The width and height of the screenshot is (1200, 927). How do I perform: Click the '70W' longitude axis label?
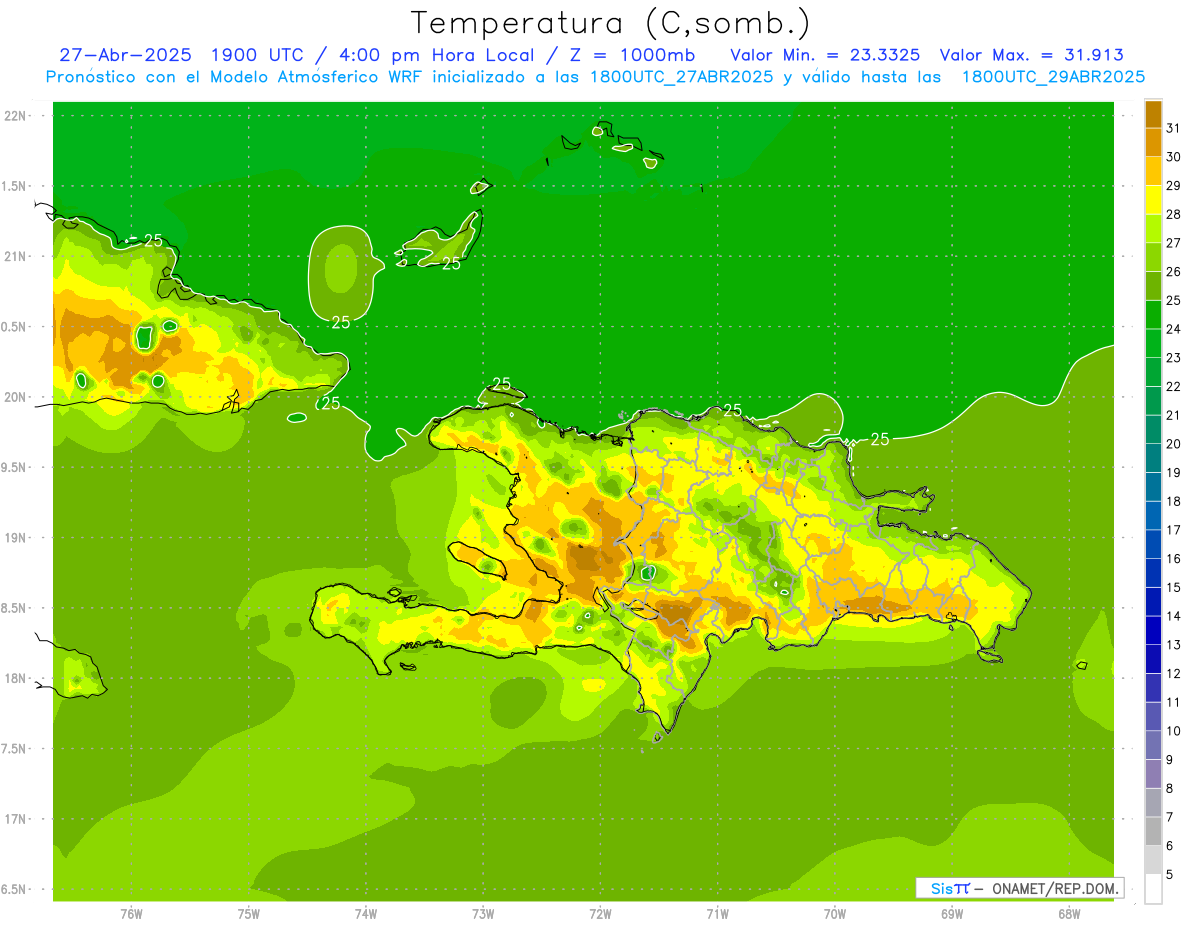coord(835,913)
